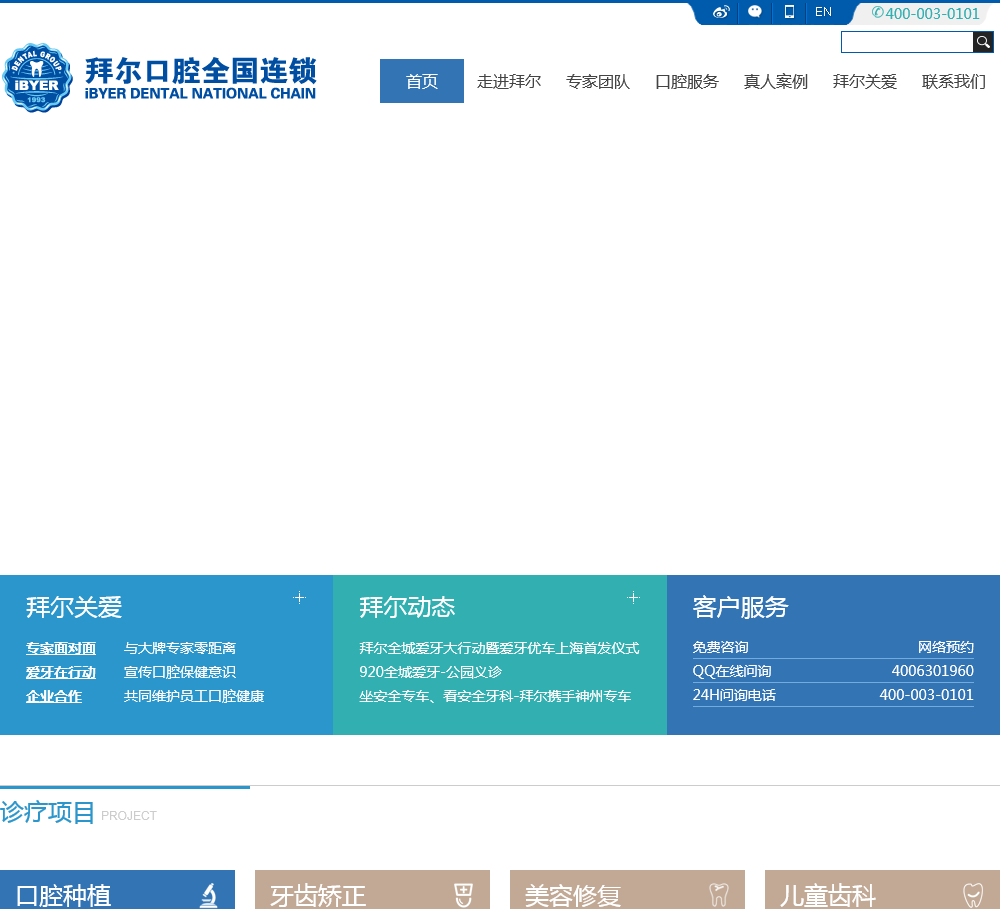Image resolution: width=1000 pixels, height=909 pixels.
Task: Open the 专家团队 menu item
Action: click(598, 81)
